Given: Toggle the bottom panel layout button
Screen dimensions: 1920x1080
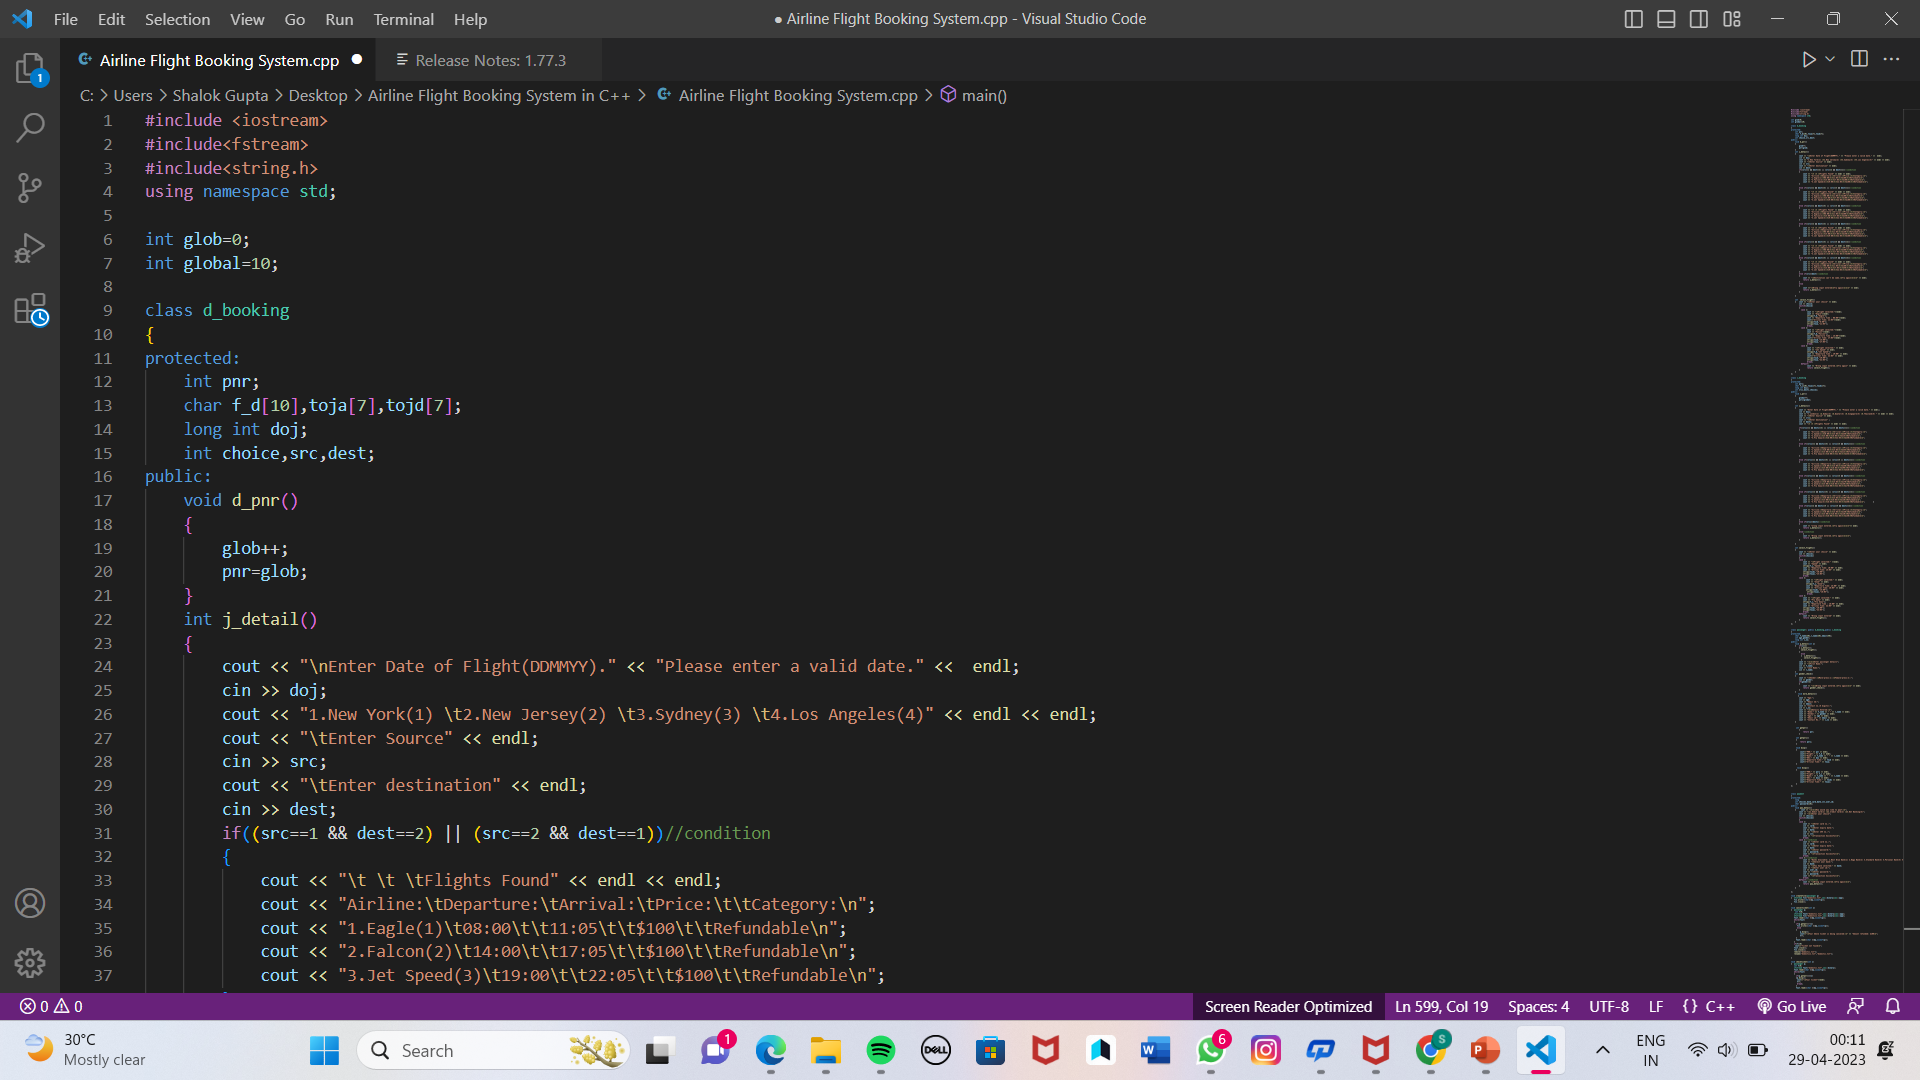Looking at the screenshot, I should tap(1666, 19).
